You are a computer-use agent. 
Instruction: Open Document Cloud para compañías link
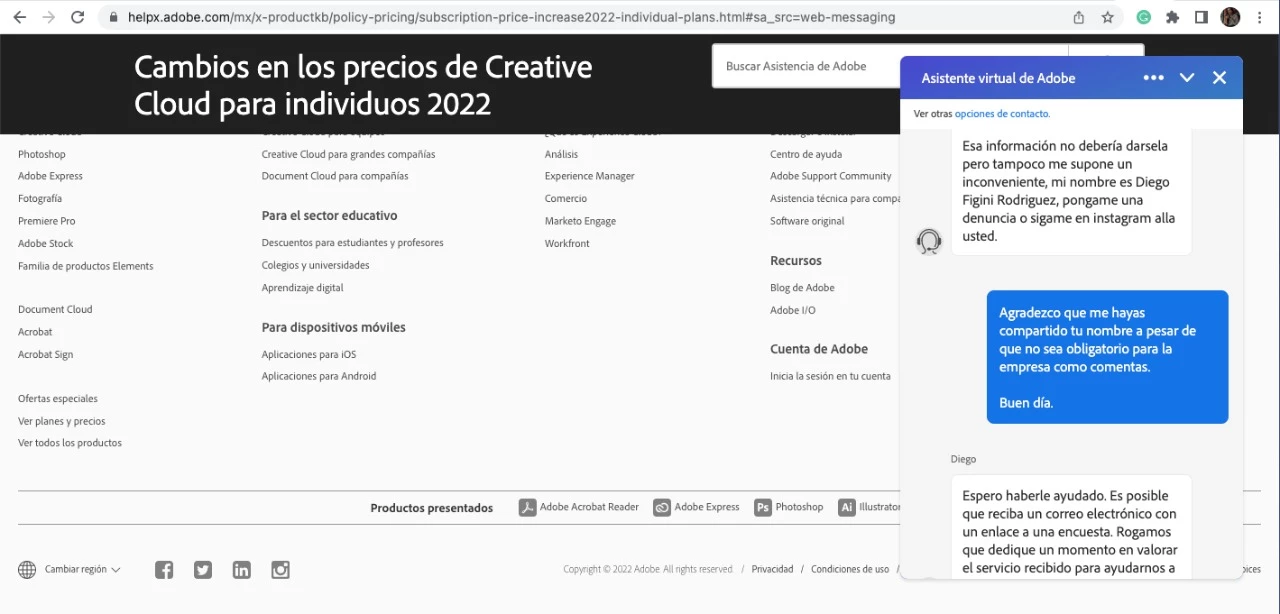point(335,176)
